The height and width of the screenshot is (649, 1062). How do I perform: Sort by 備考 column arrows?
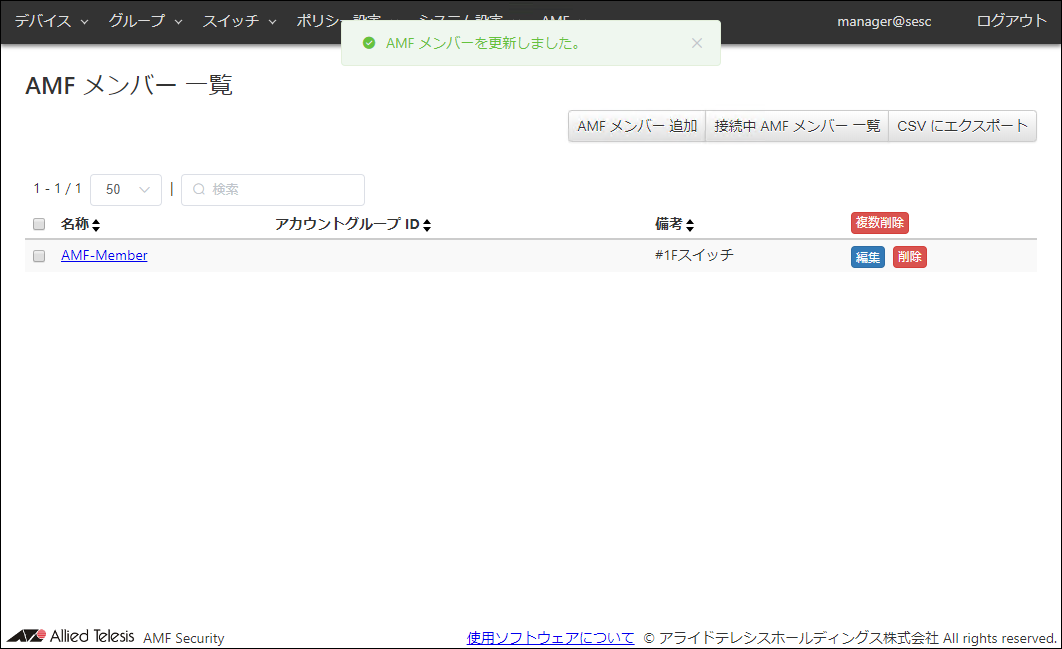tap(690, 225)
